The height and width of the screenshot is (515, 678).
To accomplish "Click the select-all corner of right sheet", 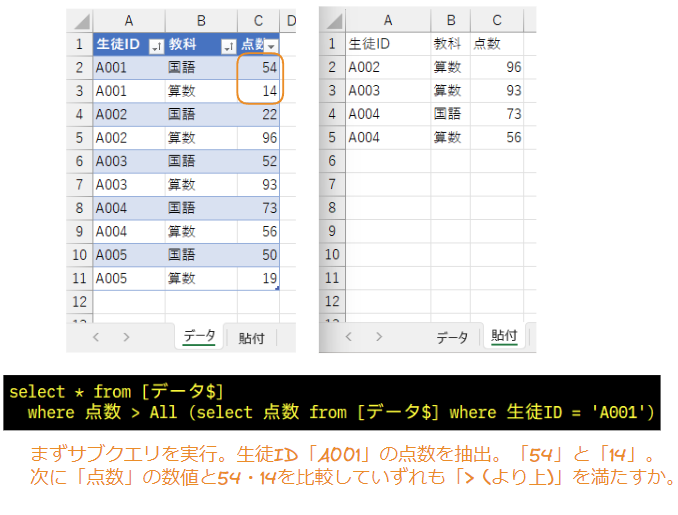I will coord(333,20).
